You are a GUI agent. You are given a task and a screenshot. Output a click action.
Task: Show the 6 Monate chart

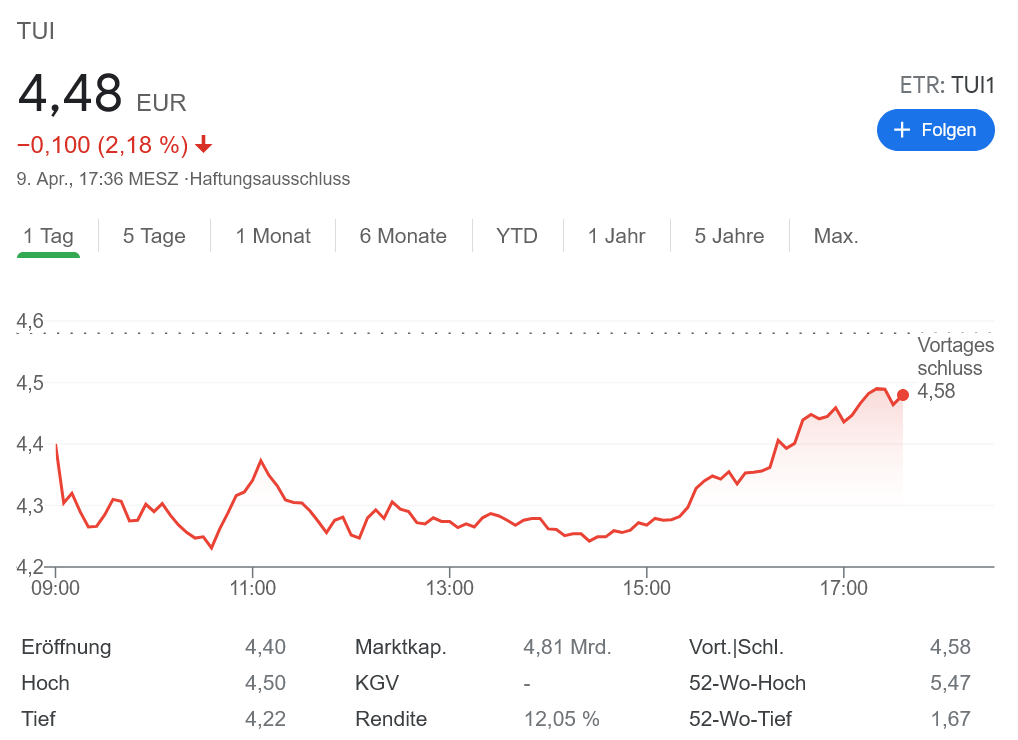click(x=403, y=236)
